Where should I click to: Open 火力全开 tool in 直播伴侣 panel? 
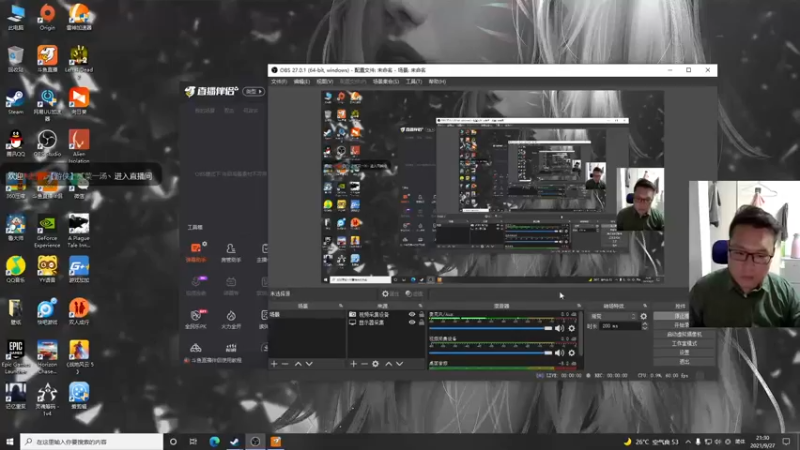(x=231, y=319)
